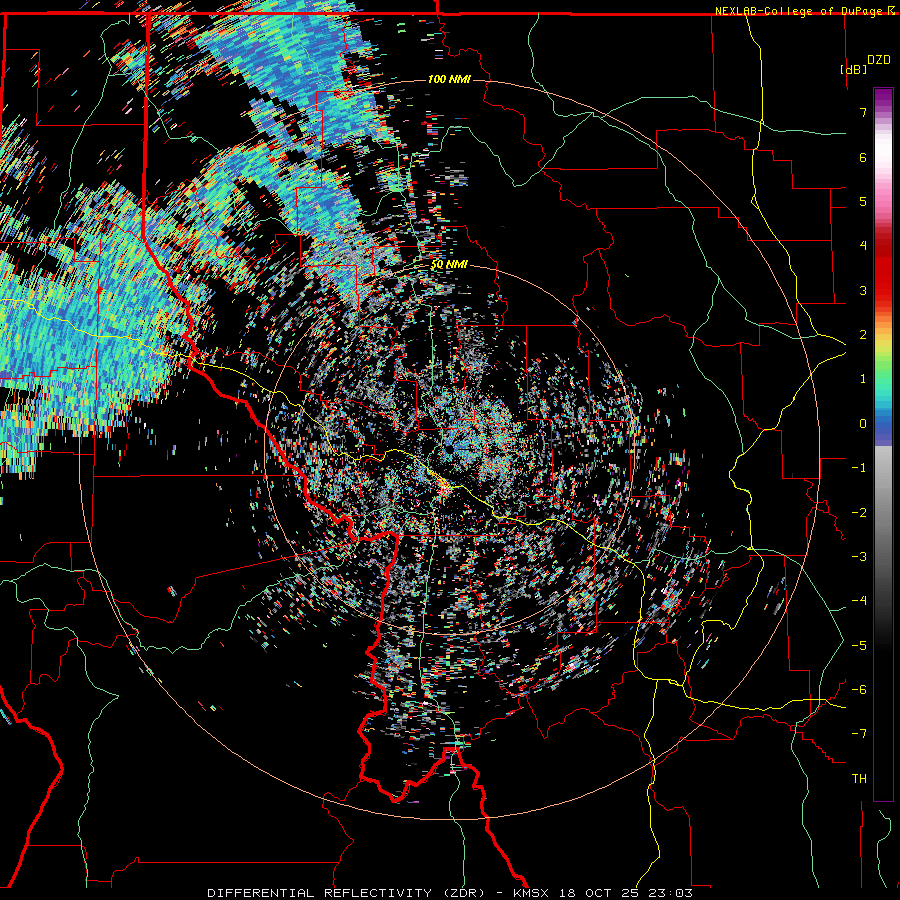The image size is (900, 900).
Task: Click the -3 value on the dB scale
Action: 859,557
